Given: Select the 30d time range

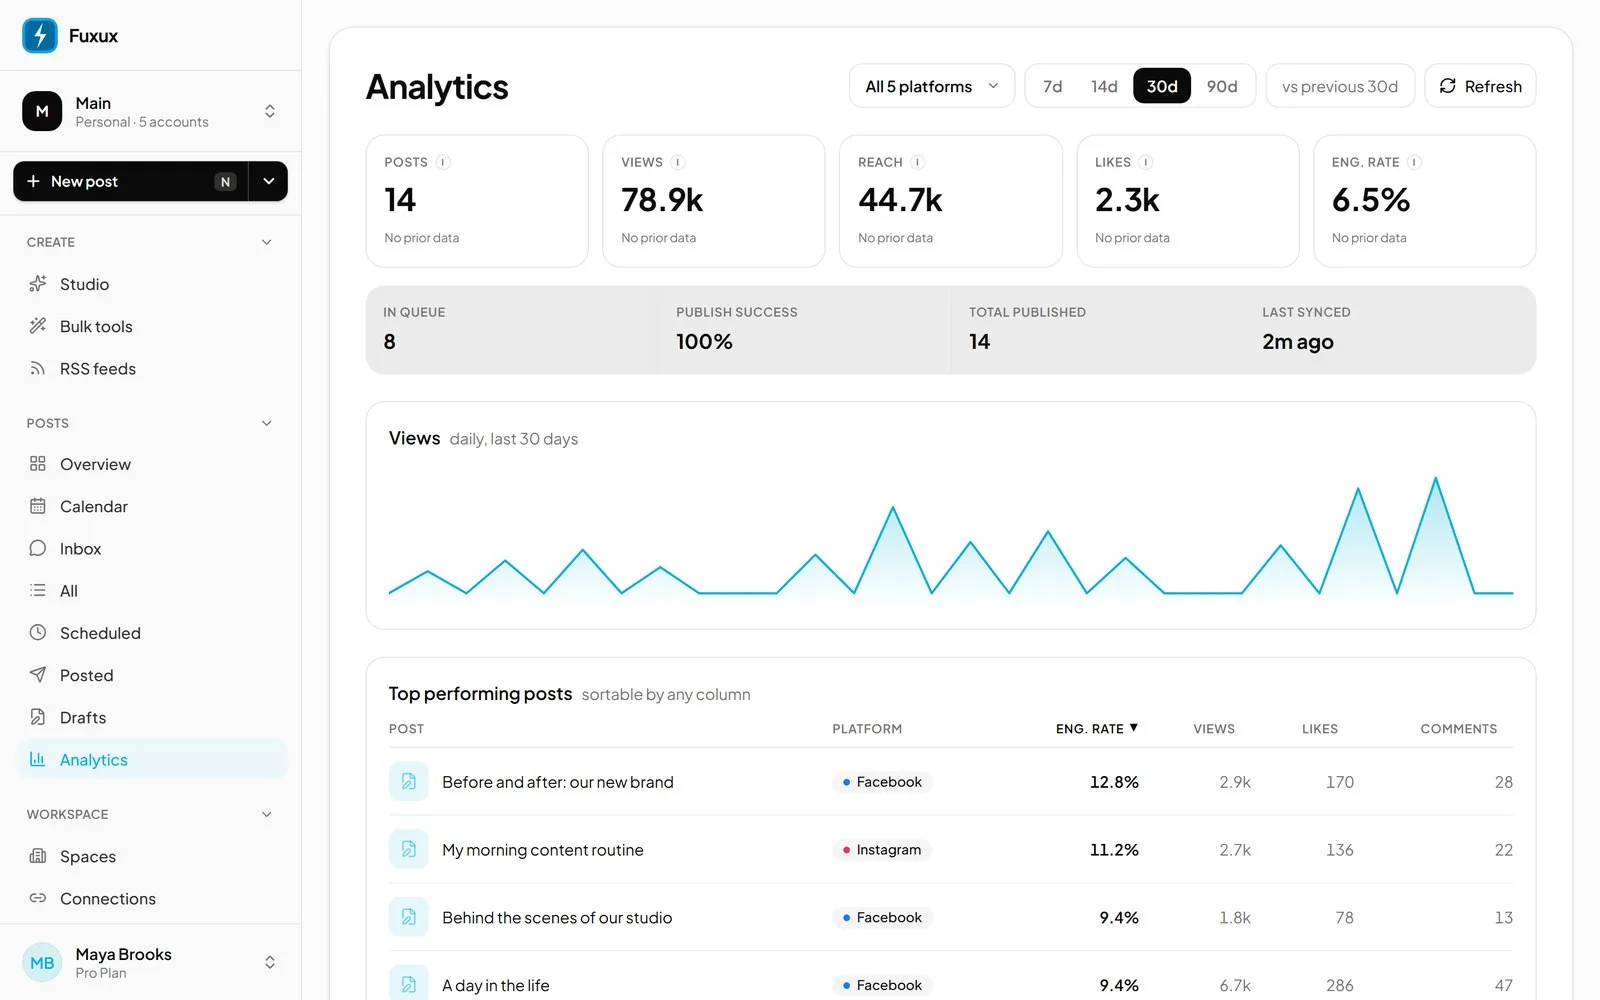Looking at the screenshot, I should (x=1161, y=86).
